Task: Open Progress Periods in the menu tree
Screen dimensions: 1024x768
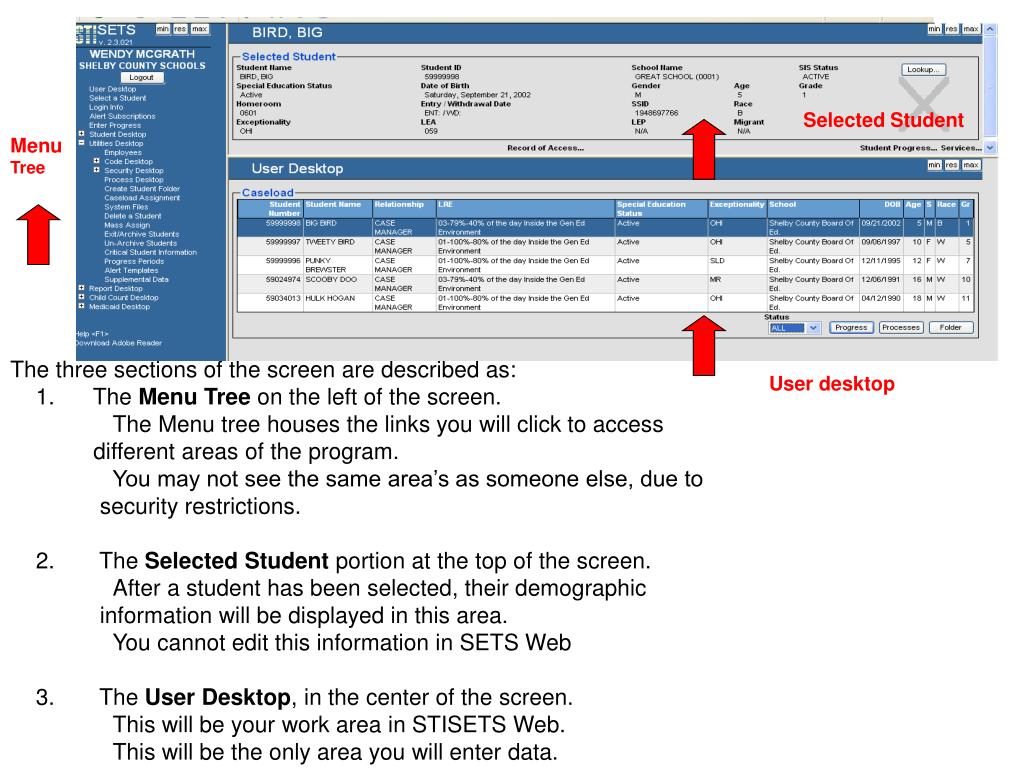Action: pyautogui.click(x=134, y=261)
